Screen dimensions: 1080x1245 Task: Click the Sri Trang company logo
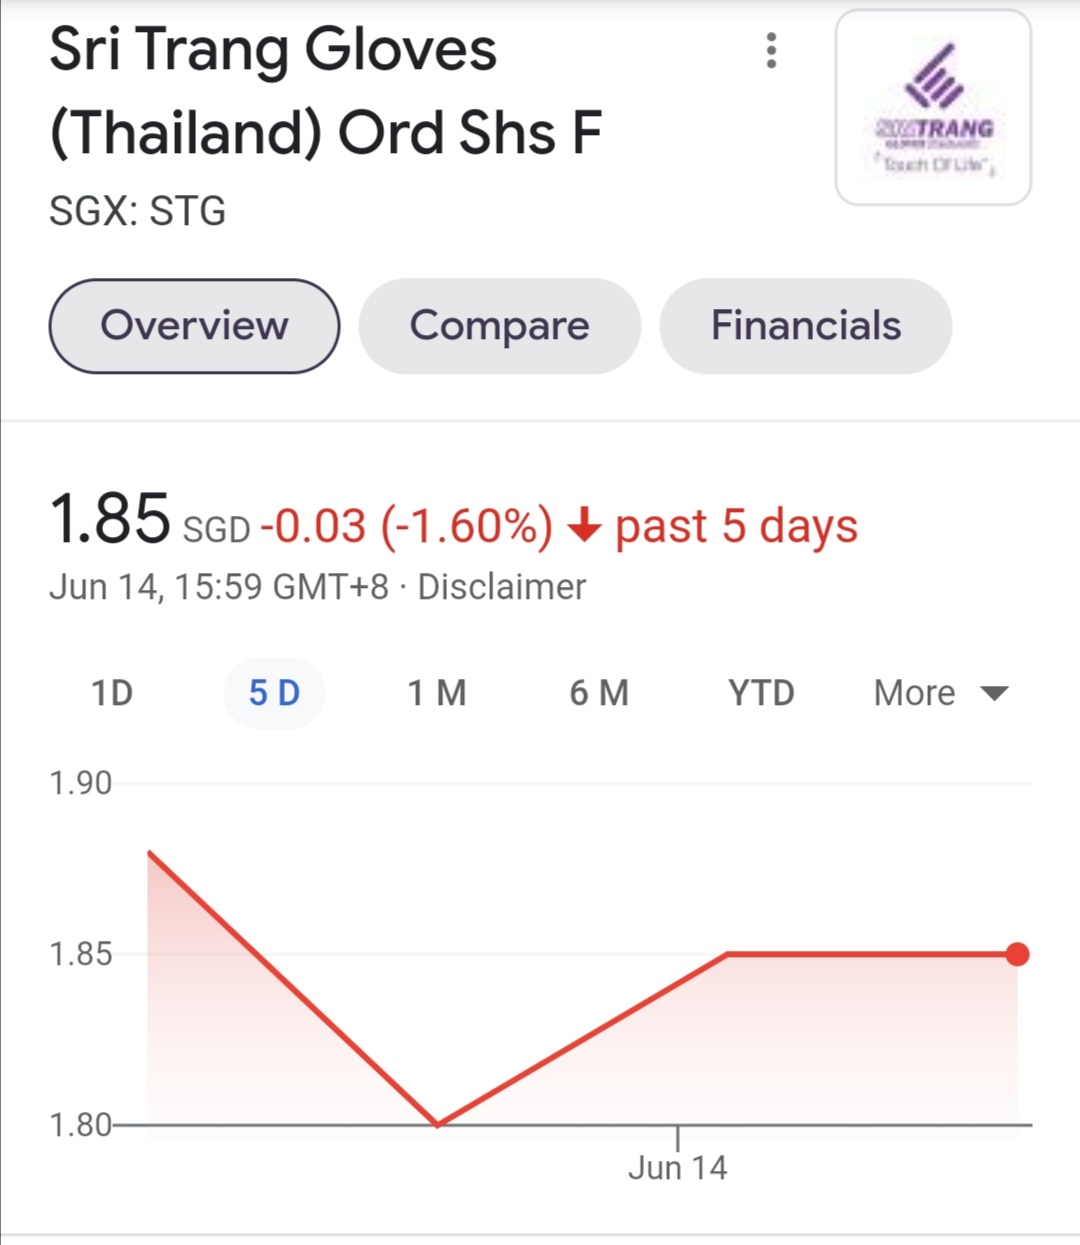tap(933, 108)
